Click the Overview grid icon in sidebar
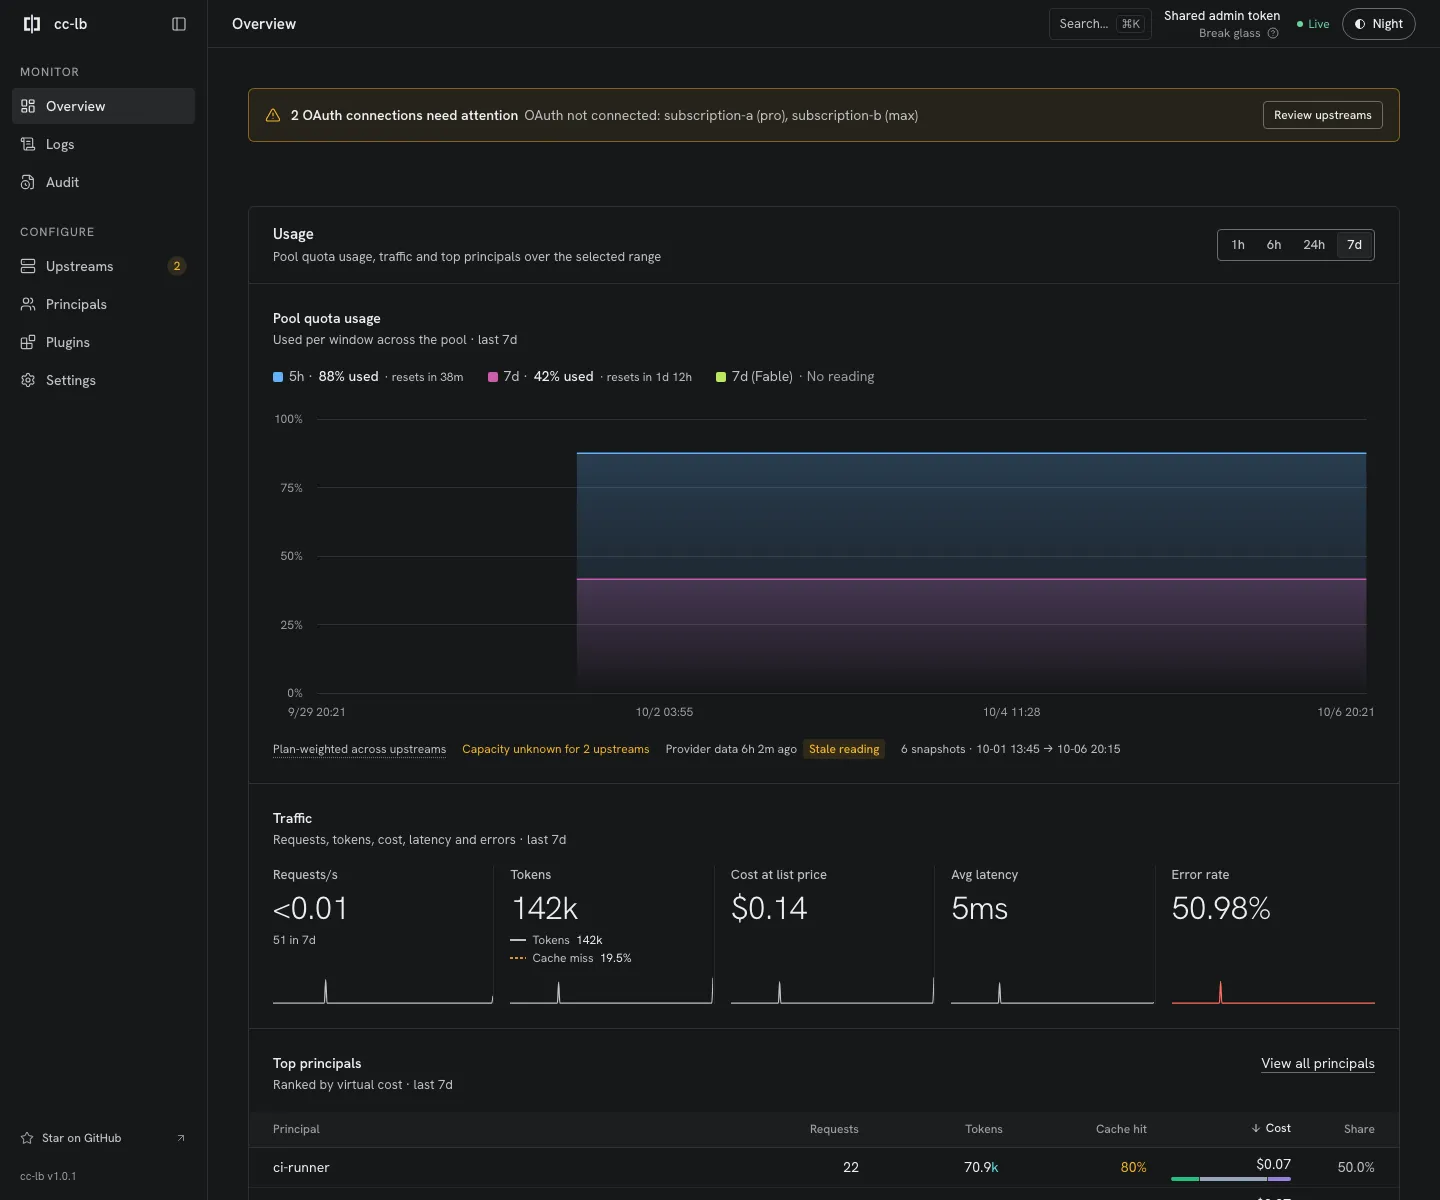This screenshot has width=1440, height=1200. click(x=28, y=106)
